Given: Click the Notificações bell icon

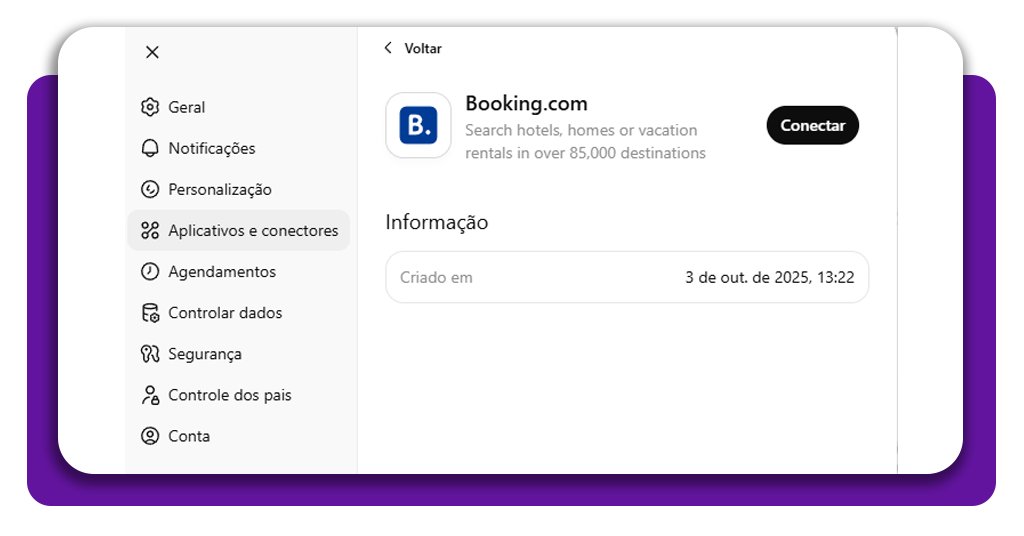Looking at the screenshot, I should click(x=150, y=148).
